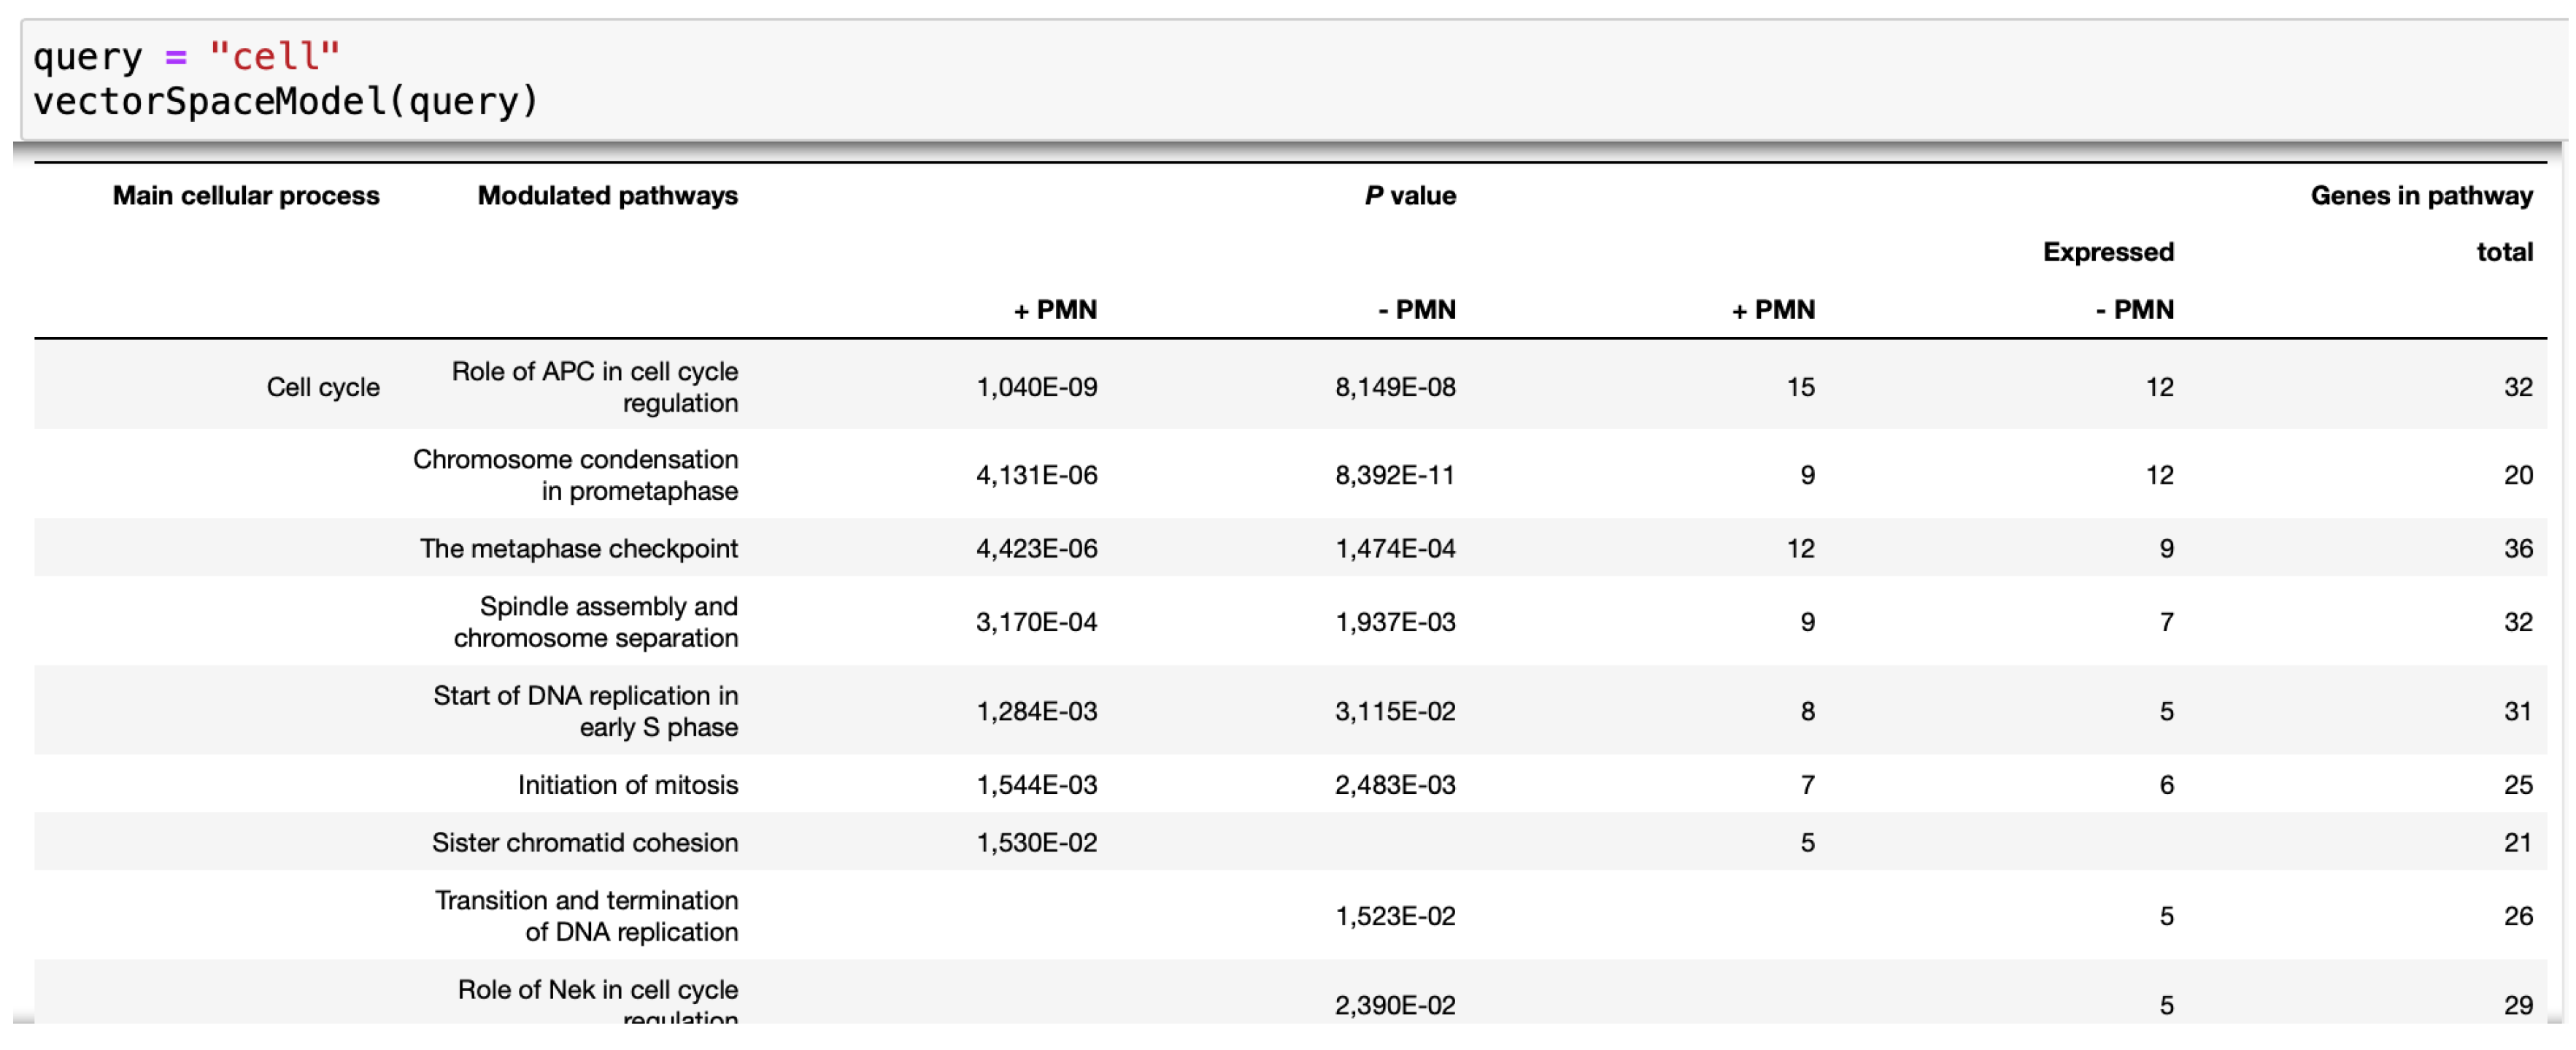Select "Initiation of mitosis" pathway
This screenshot has width=2576, height=1050.
pyautogui.click(x=628, y=785)
